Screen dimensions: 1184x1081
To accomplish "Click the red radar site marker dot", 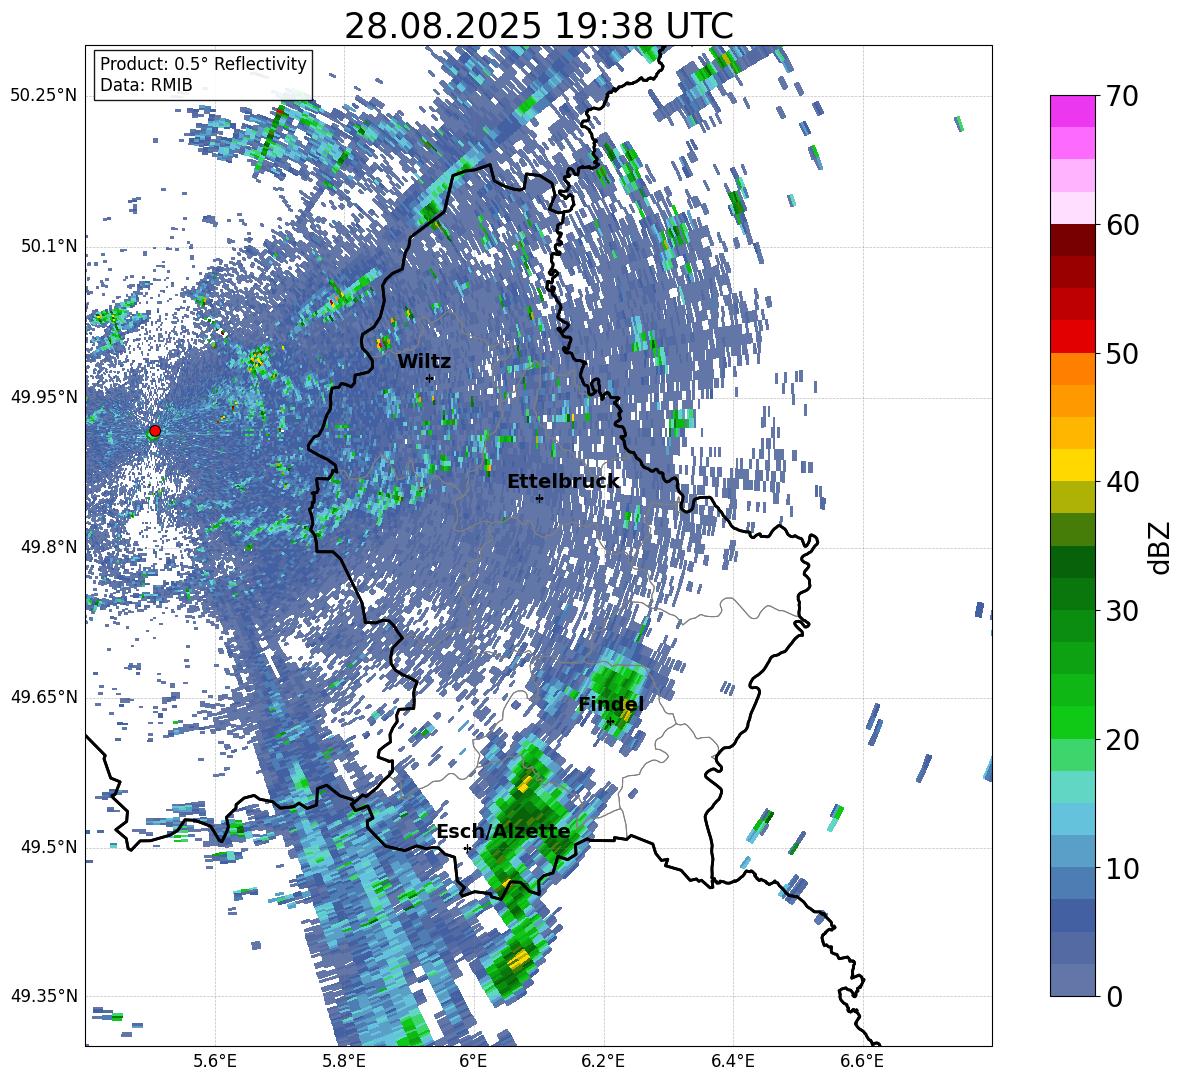I will pos(155,431).
